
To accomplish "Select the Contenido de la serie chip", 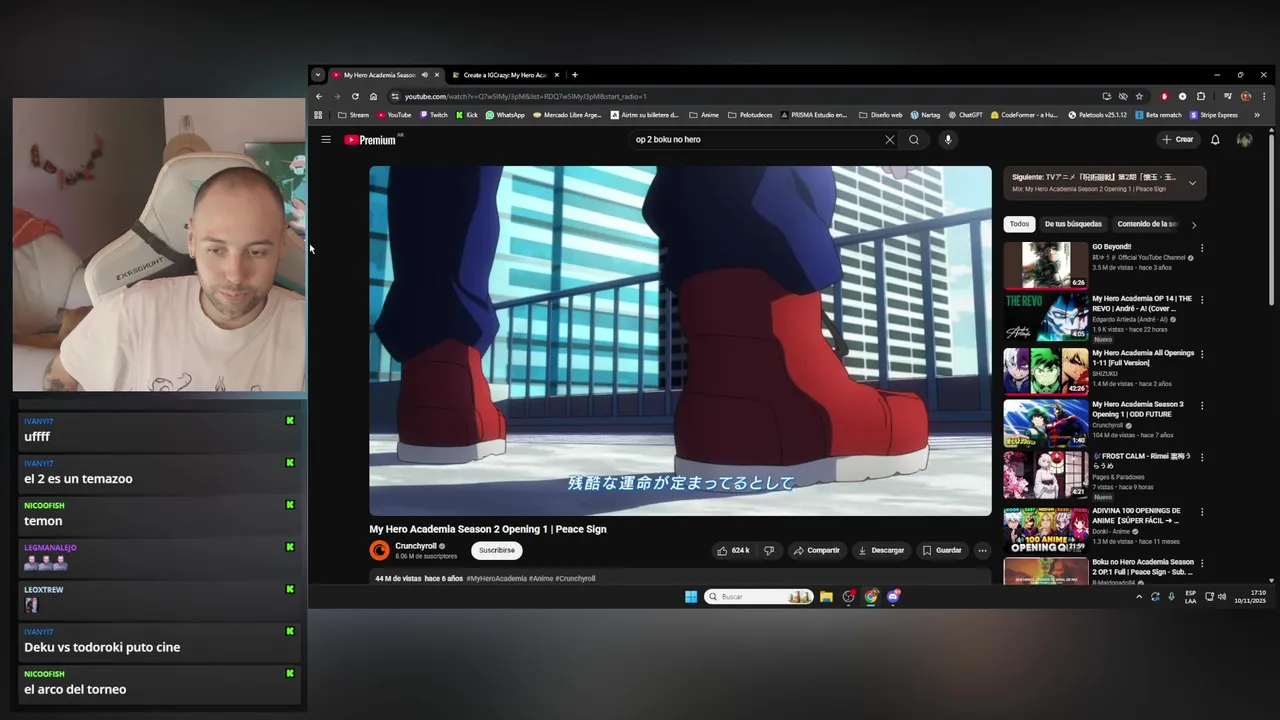I will click(1147, 224).
